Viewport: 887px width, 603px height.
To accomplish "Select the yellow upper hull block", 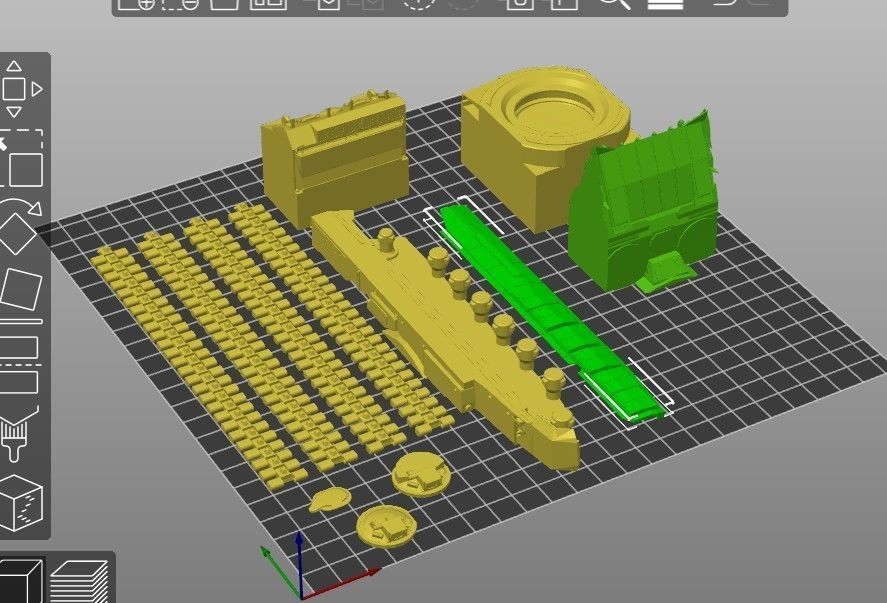I will pyautogui.click(x=335, y=158).
